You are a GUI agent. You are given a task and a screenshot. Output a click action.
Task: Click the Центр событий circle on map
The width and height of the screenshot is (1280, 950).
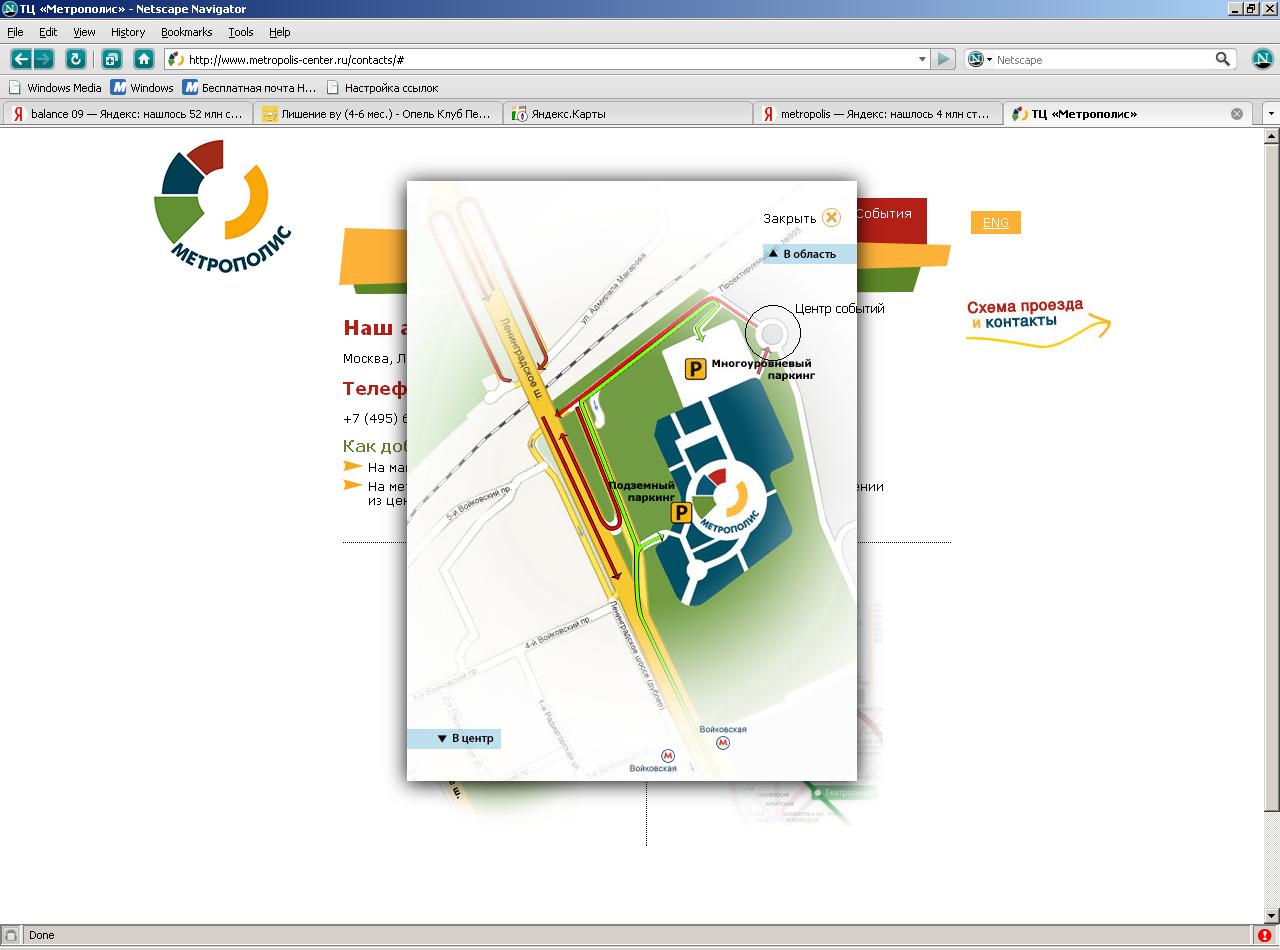(773, 332)
